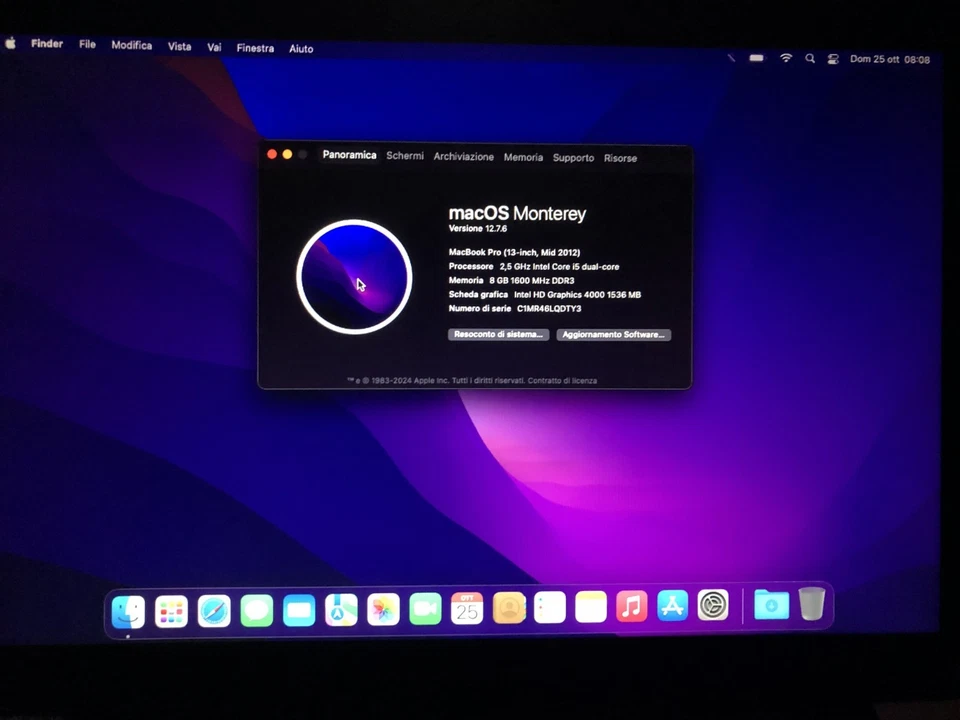960x720 pixels.
Task: Open the Vai menu
Action: pos(214,47)
